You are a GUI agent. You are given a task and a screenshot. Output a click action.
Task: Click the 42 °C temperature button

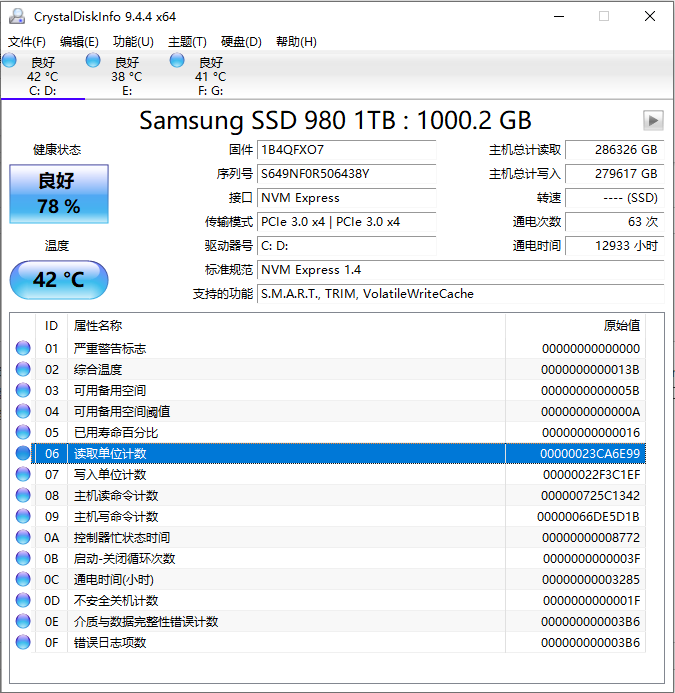(x=59, y=280)
